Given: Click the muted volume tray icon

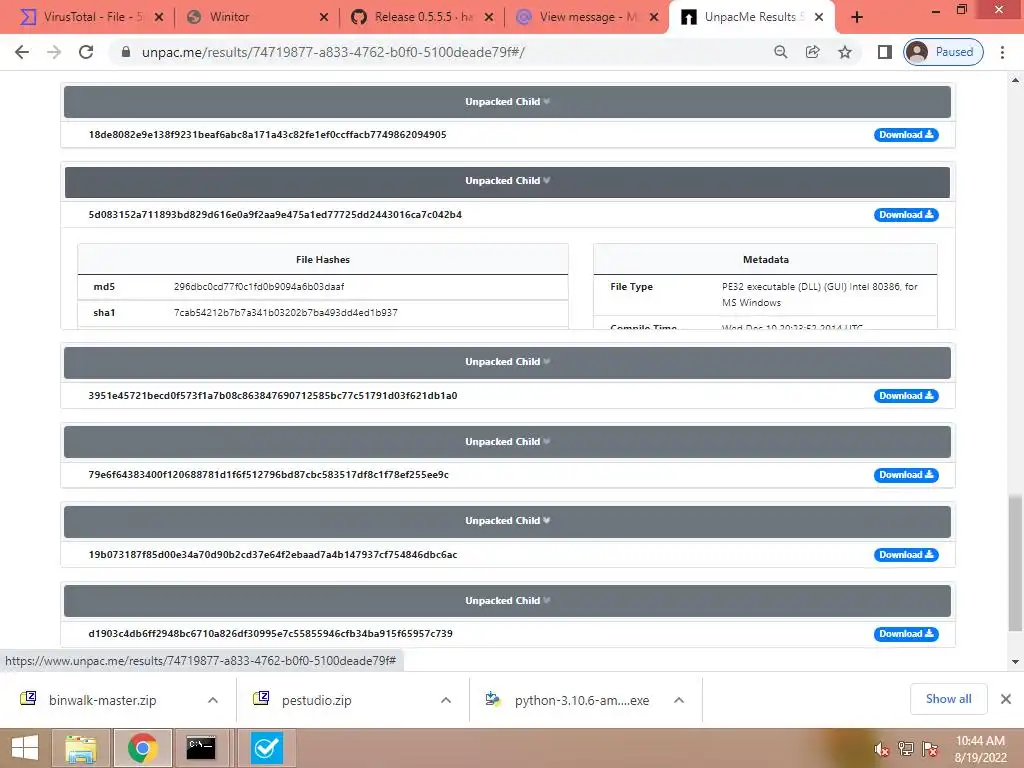Looking at the screenshot, I should tap(881, 749).
